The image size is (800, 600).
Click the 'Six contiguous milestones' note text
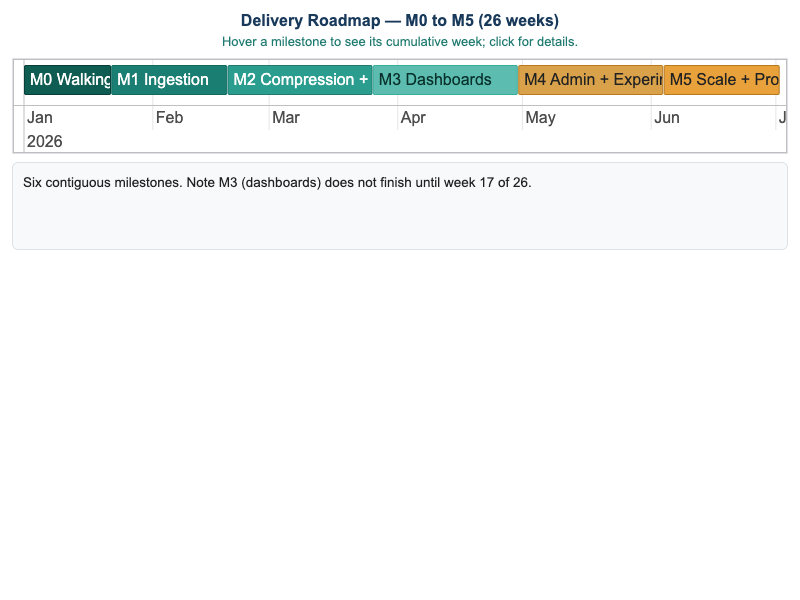(x=277, y=183)
